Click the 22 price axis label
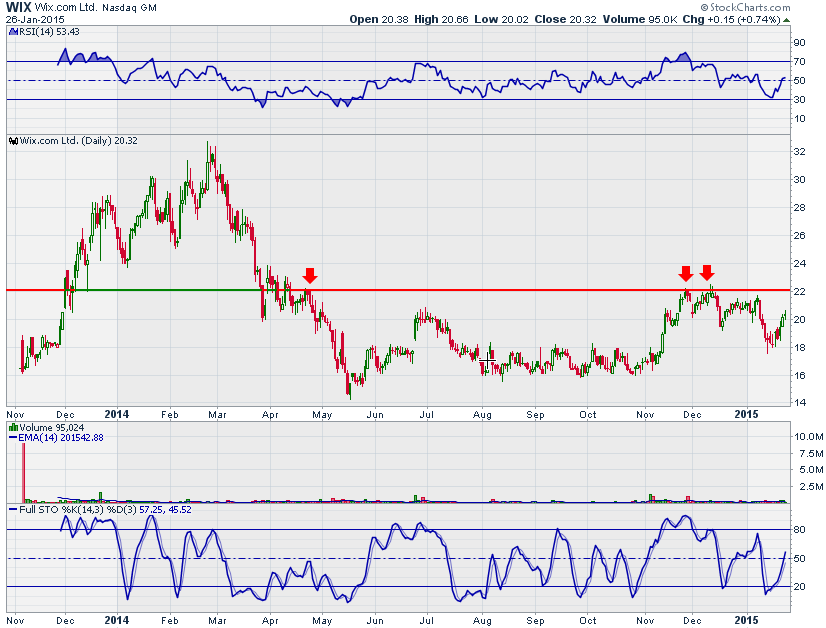Screen dimensions: 826x628 [800, 292]
